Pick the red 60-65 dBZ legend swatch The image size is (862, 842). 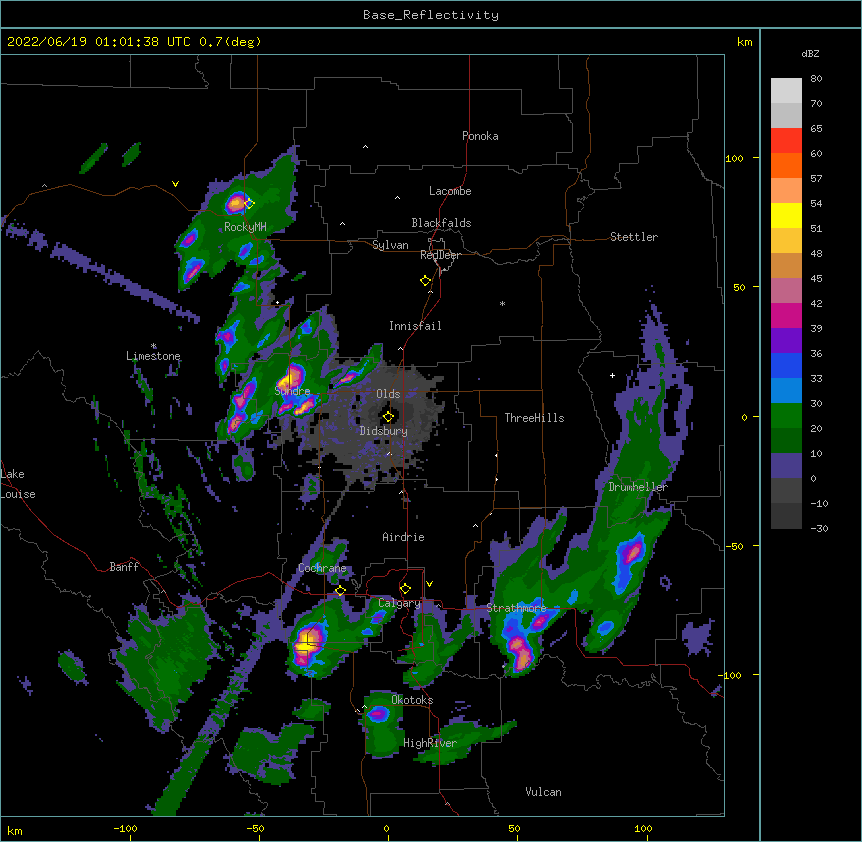pyautogui.click(x=786, y=141)
